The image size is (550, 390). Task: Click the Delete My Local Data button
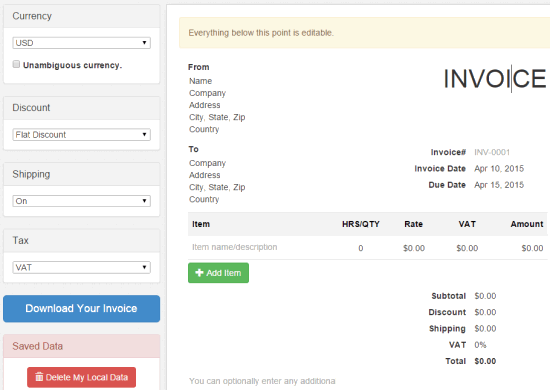[81, 377]
